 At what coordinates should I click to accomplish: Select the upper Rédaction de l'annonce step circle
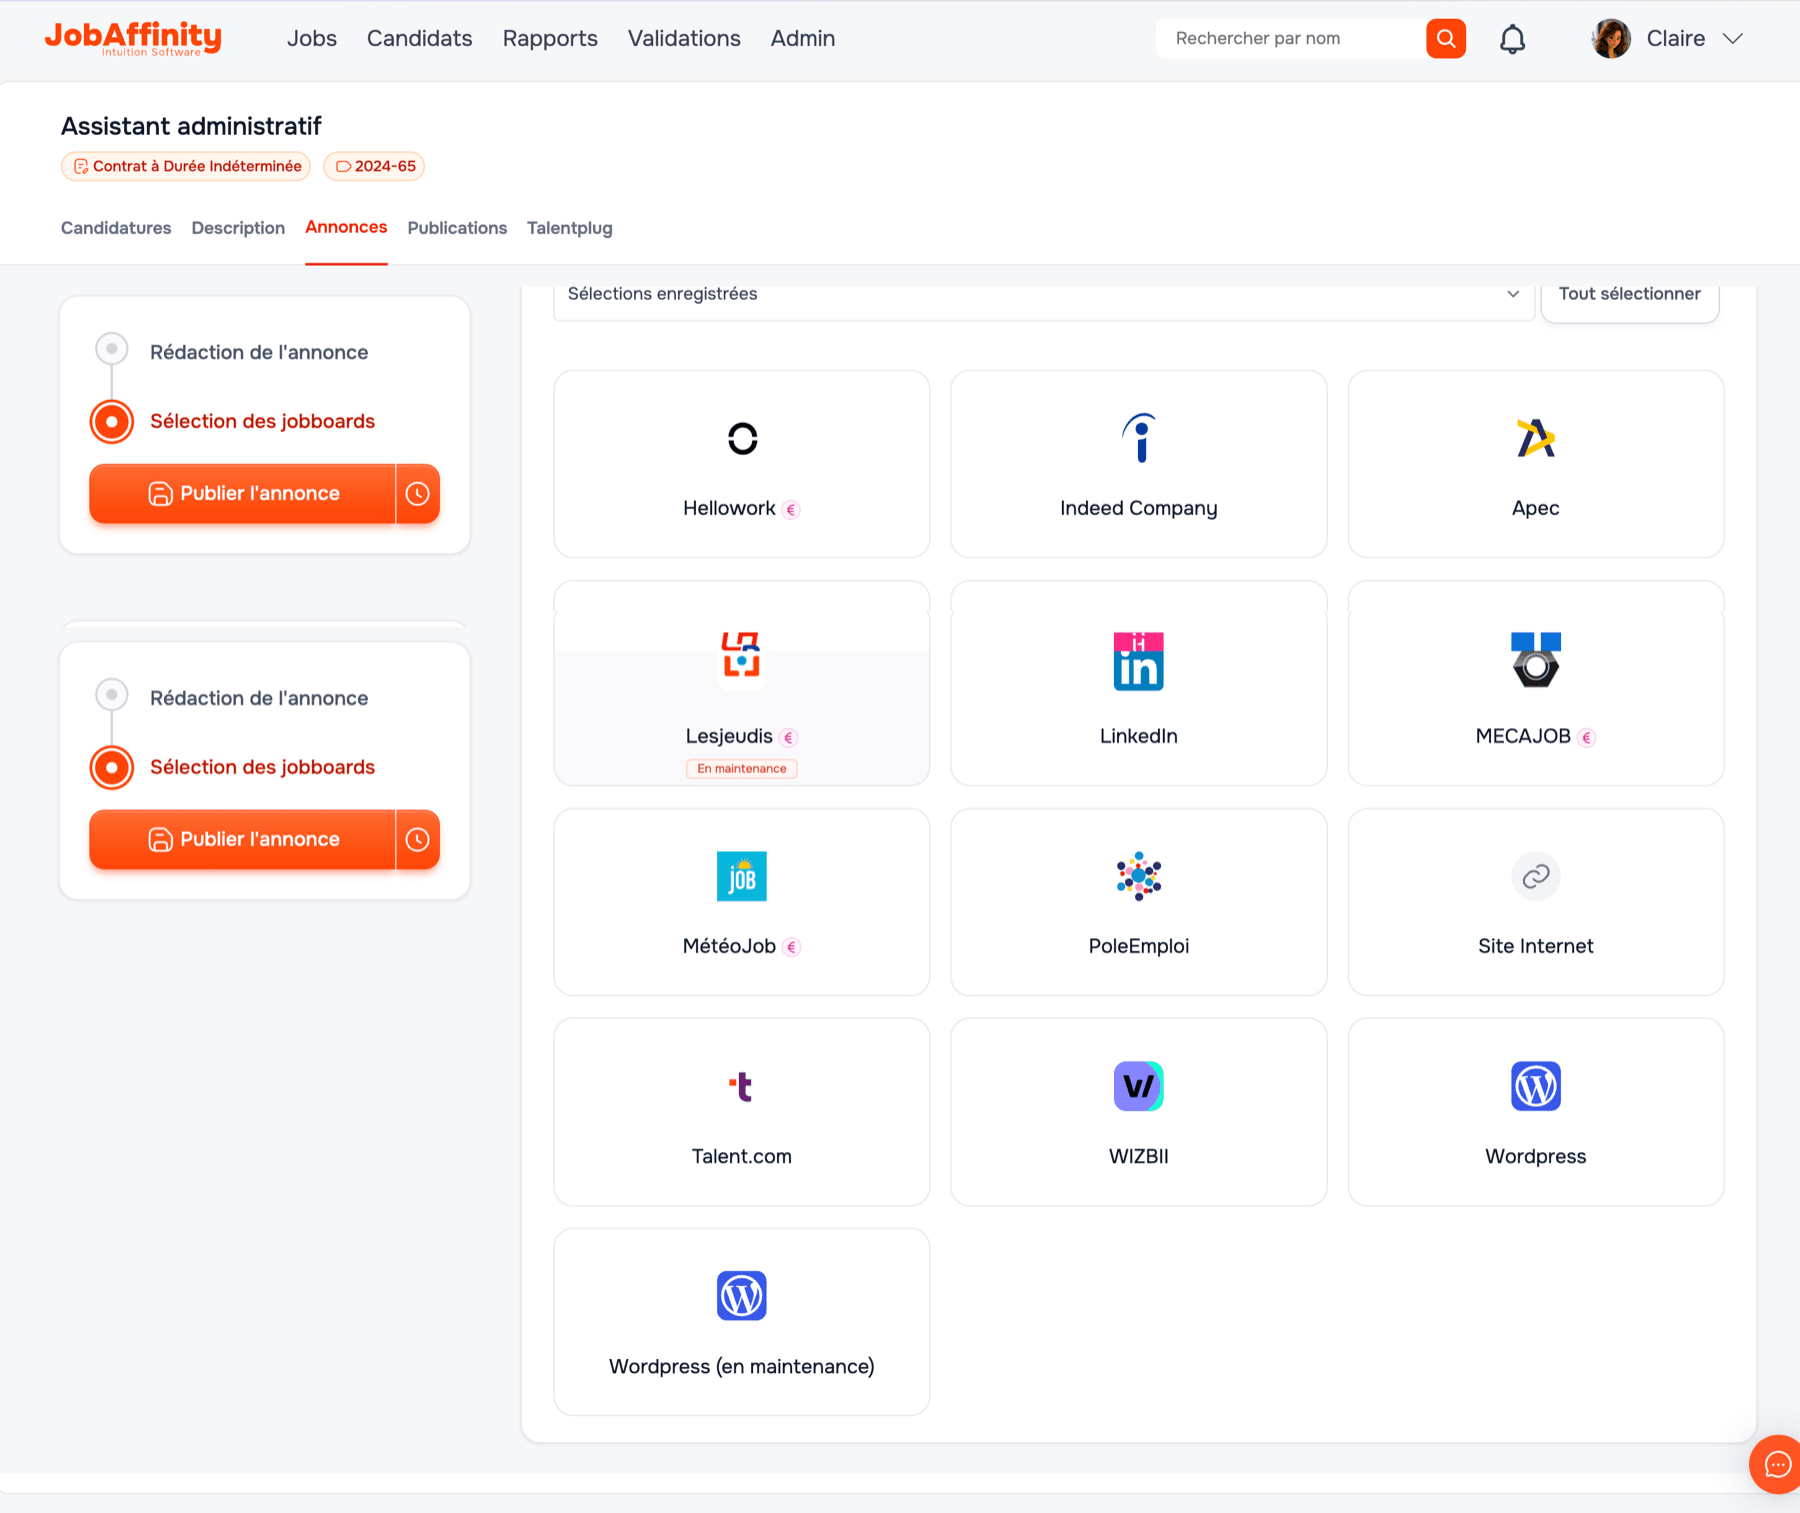[112, 349]
